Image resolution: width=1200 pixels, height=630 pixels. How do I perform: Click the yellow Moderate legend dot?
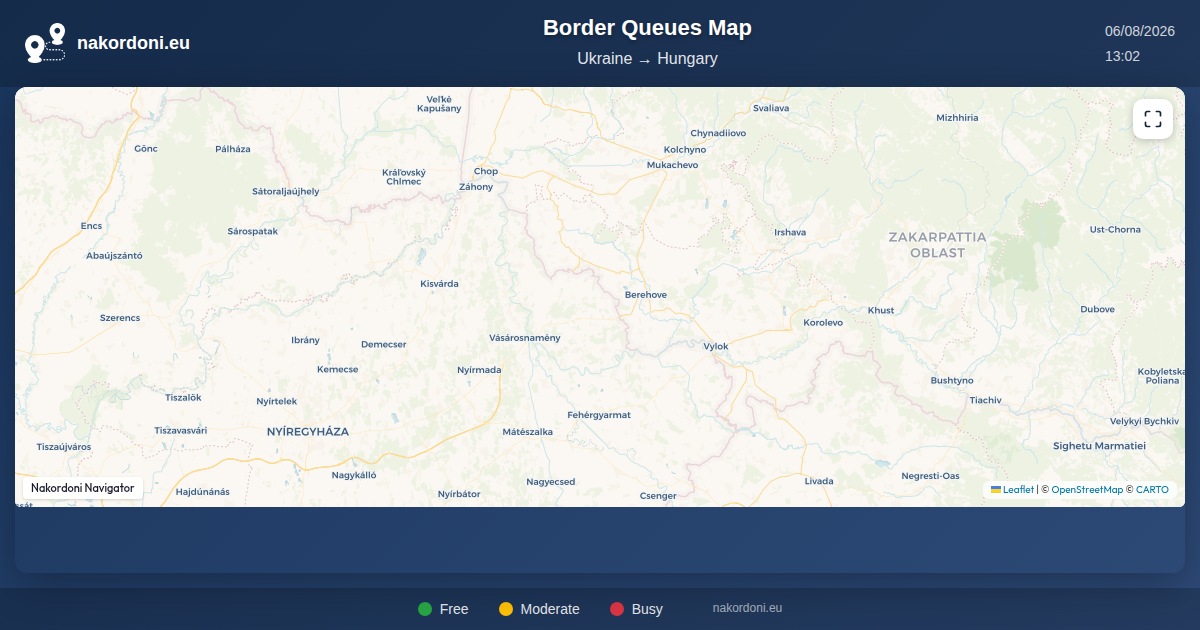[506, 609]
